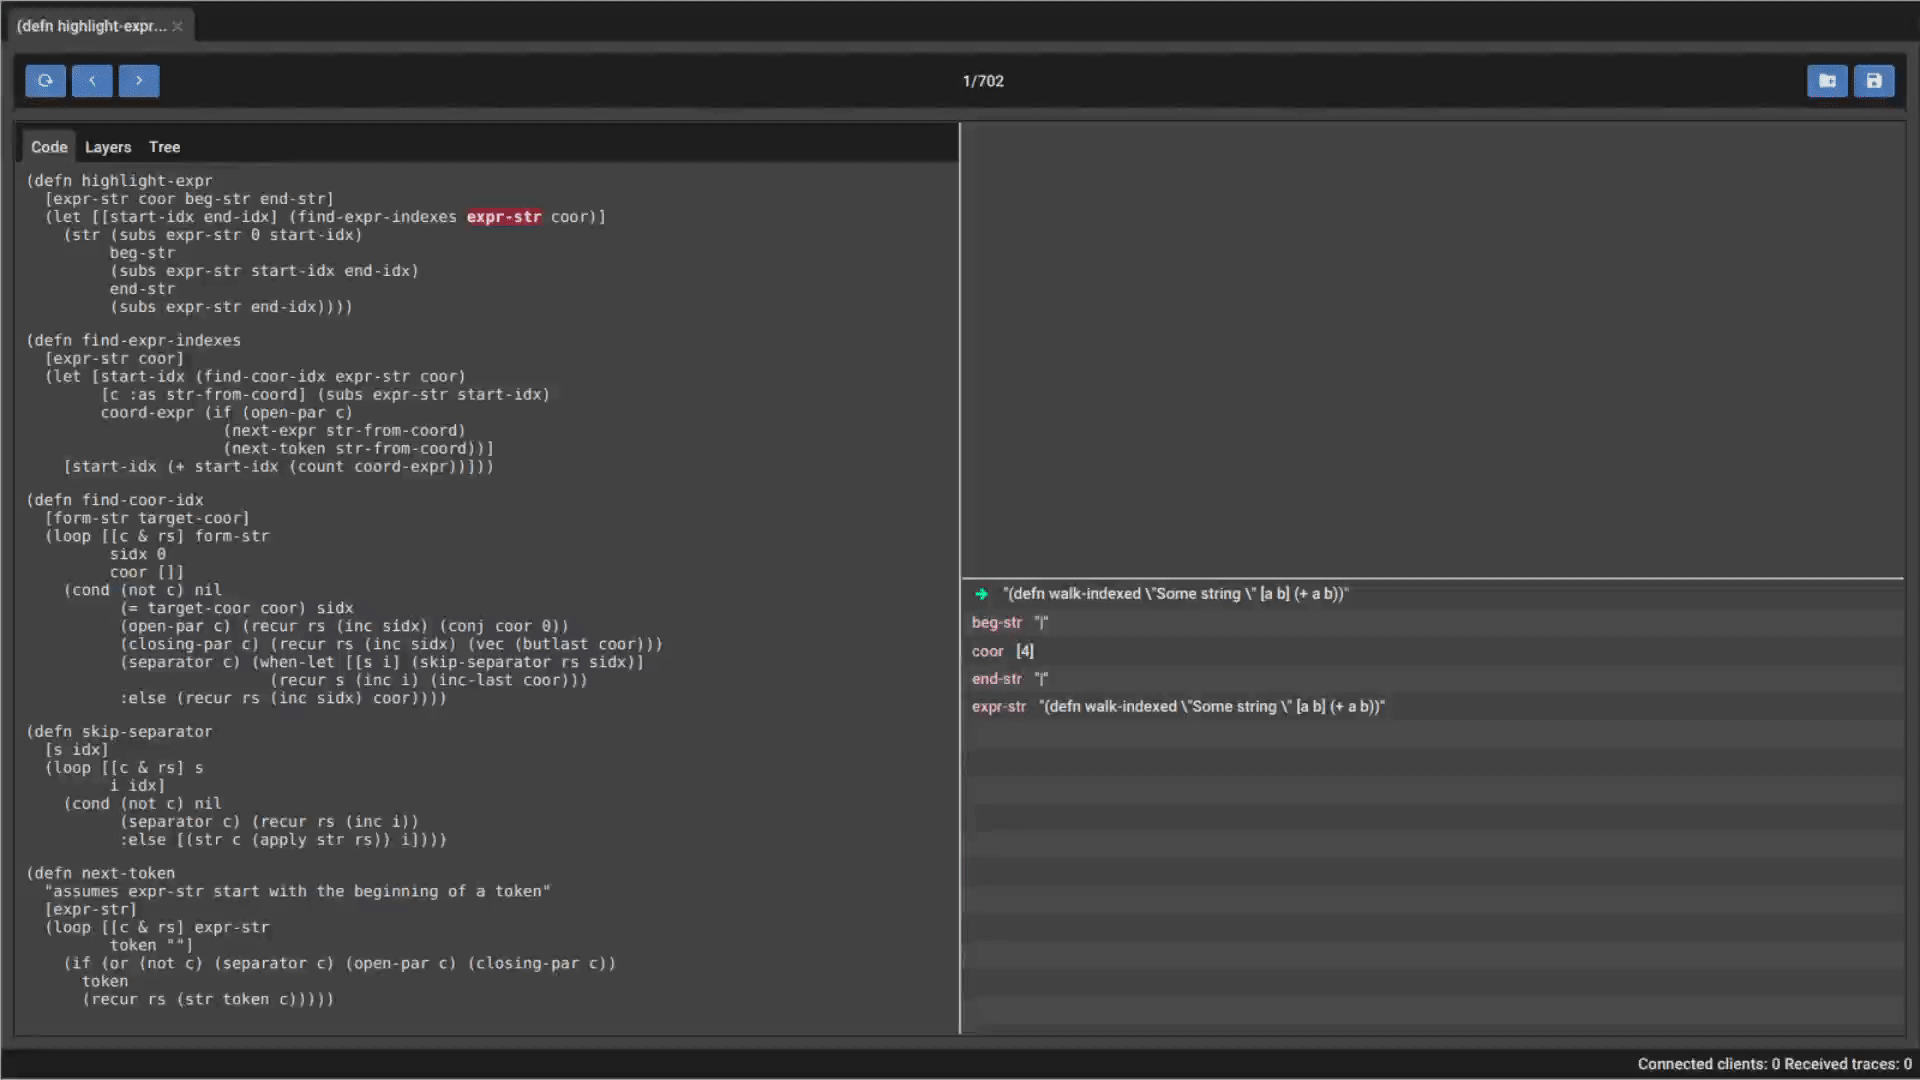1920x1080 pixels.
Task: Click the previous trace navigation arrow
Action: [91, 80]
